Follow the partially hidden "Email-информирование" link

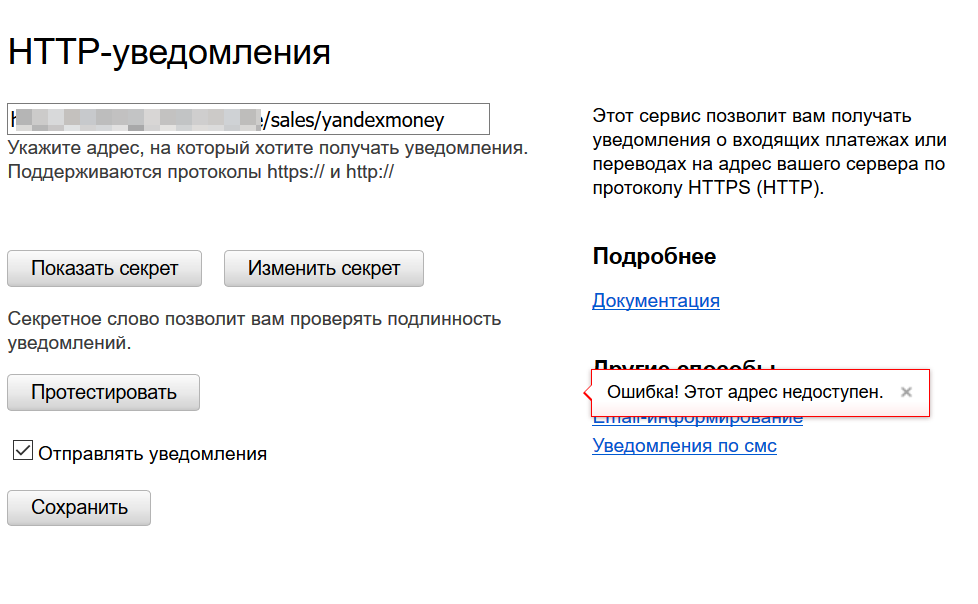pyautogui.click(x=697, y=420)
